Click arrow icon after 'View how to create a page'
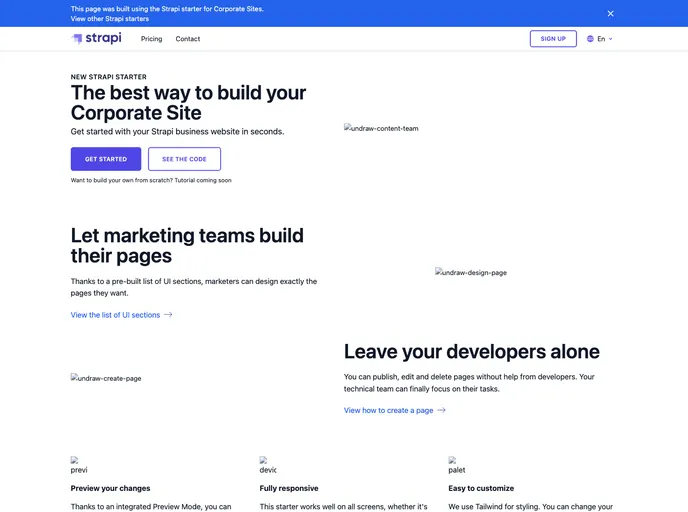This screenshot has width=688, height=512. (441, 410)
